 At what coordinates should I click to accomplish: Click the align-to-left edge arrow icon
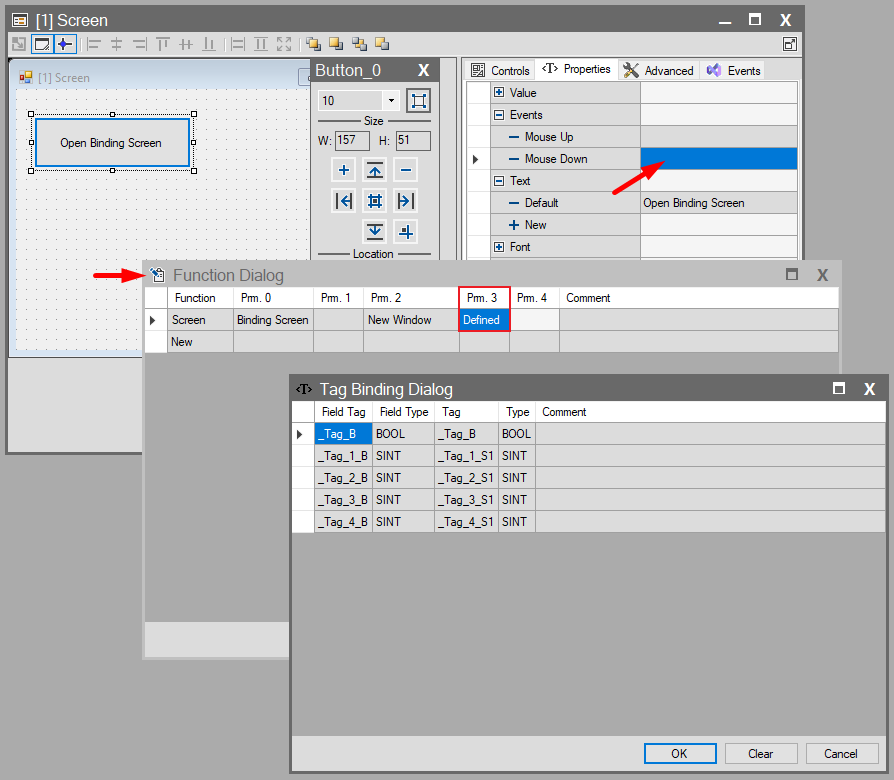point(343,201)
